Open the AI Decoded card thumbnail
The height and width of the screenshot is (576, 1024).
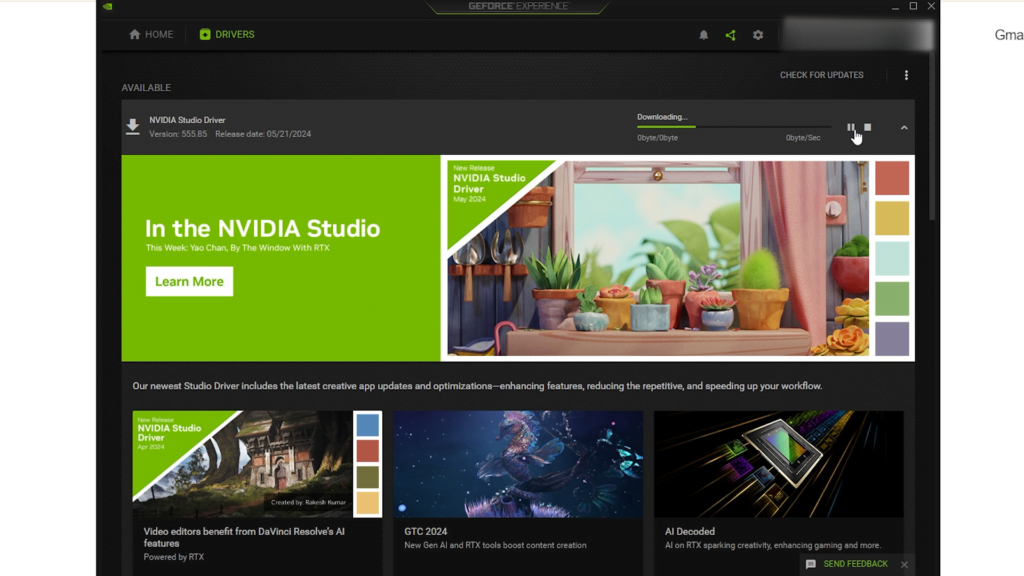778,464
